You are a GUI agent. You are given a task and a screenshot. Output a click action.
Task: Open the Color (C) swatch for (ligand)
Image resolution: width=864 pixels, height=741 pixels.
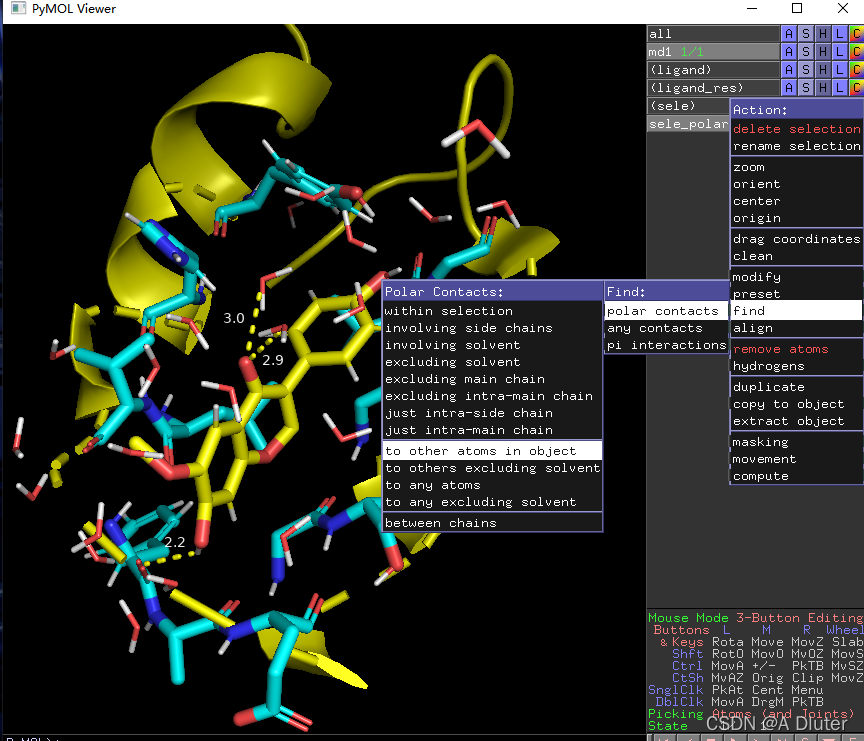coord(856,70)
